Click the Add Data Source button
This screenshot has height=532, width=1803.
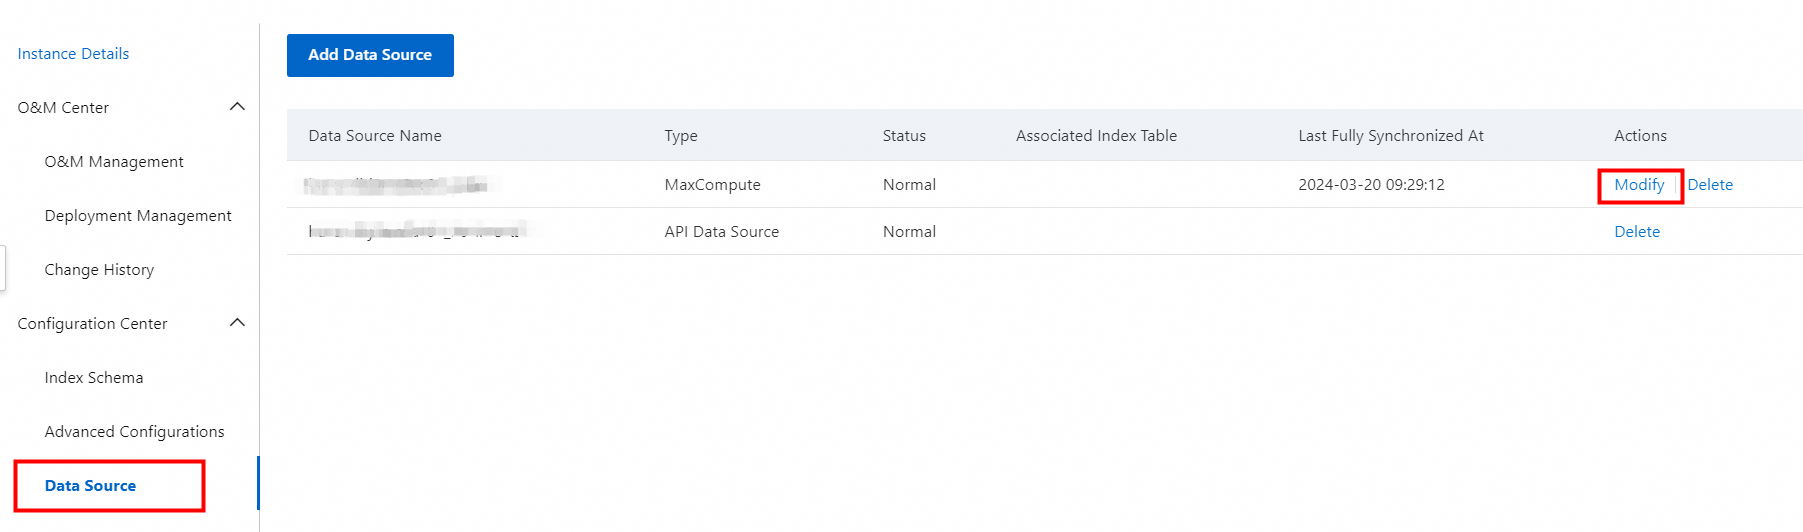point(370,55)
